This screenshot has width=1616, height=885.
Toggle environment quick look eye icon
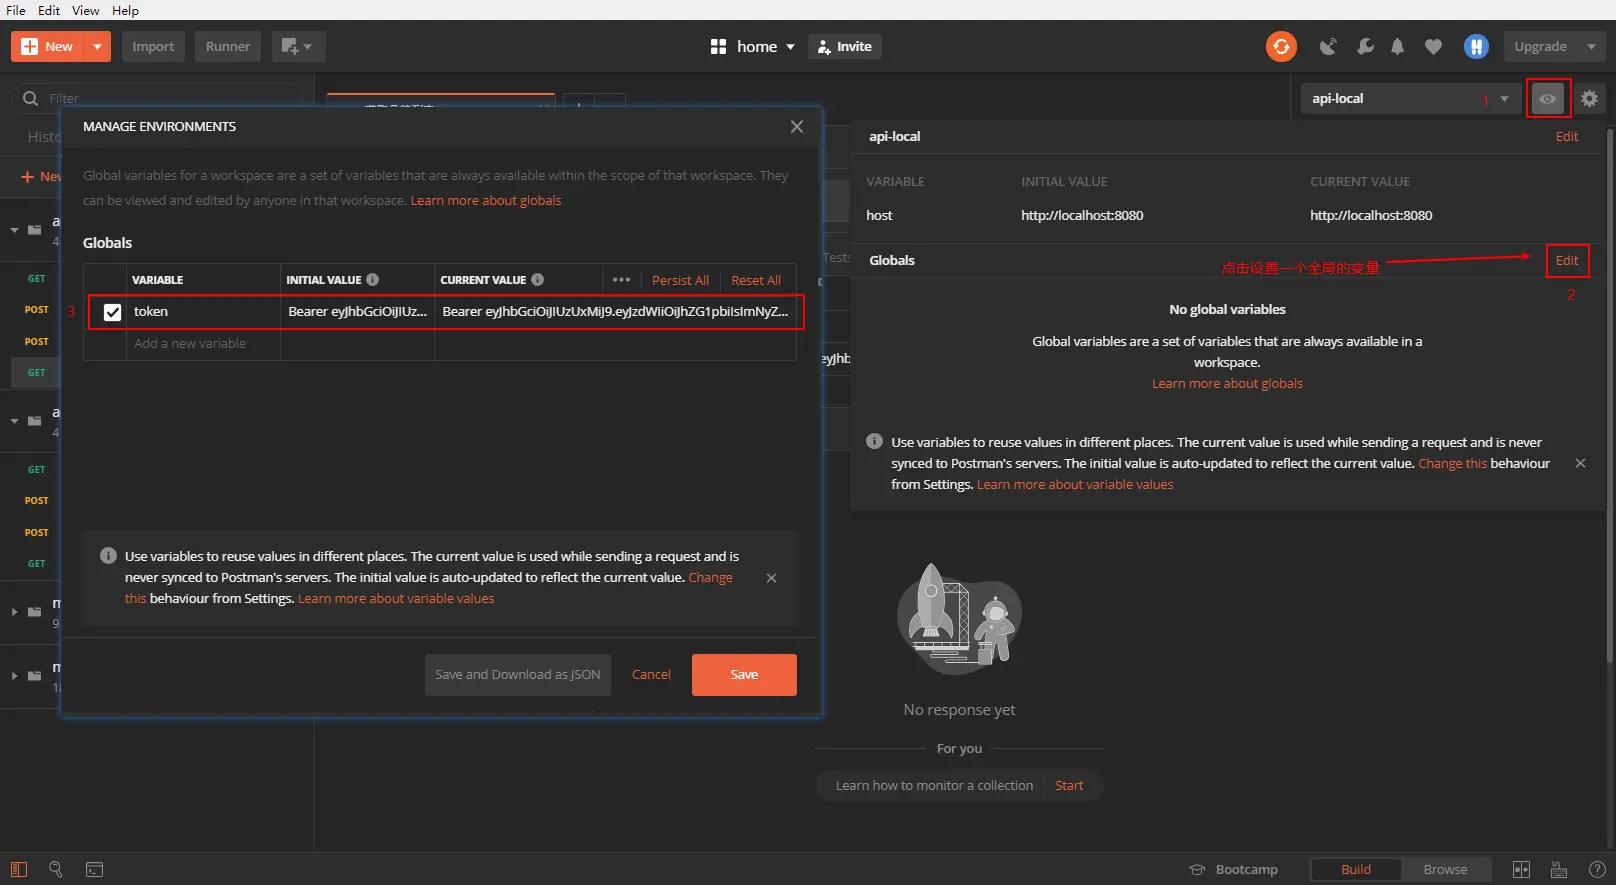coord(1547,98)
